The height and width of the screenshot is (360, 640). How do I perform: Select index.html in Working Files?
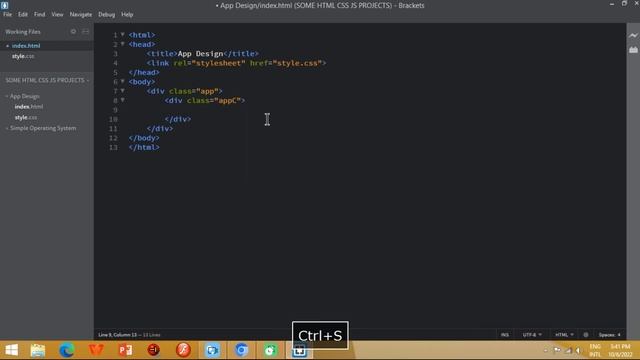pos(47,46)
